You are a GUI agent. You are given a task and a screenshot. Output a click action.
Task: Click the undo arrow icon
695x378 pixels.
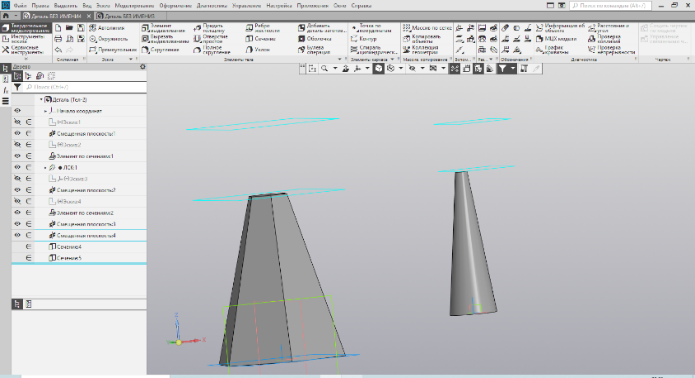[58, 50]
